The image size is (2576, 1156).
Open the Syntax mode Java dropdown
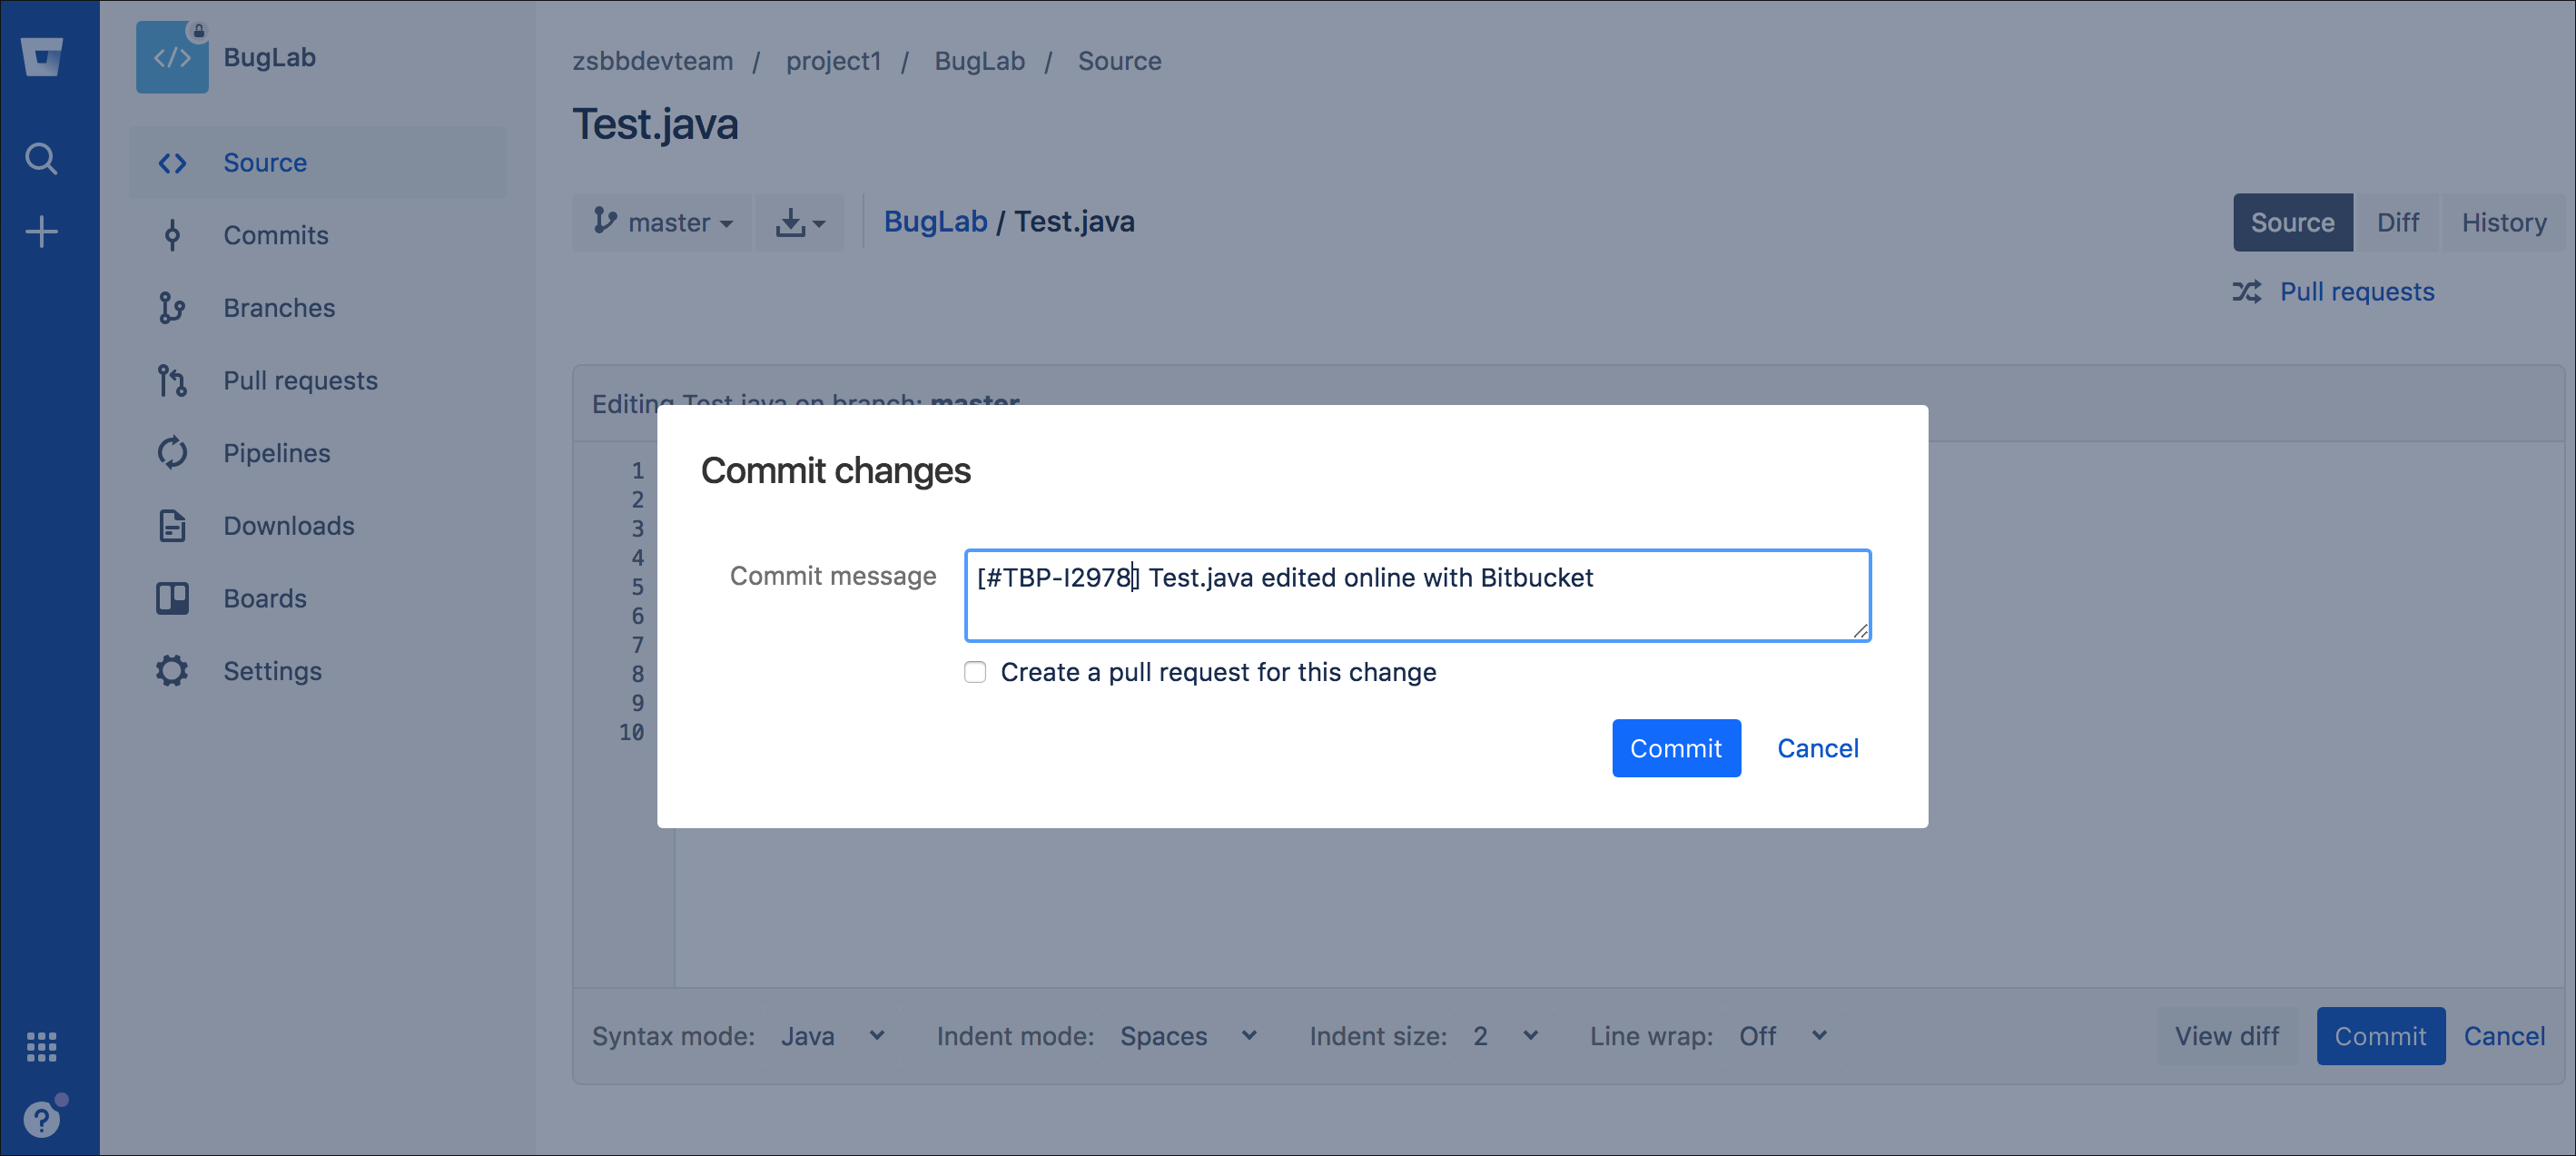833,1036
